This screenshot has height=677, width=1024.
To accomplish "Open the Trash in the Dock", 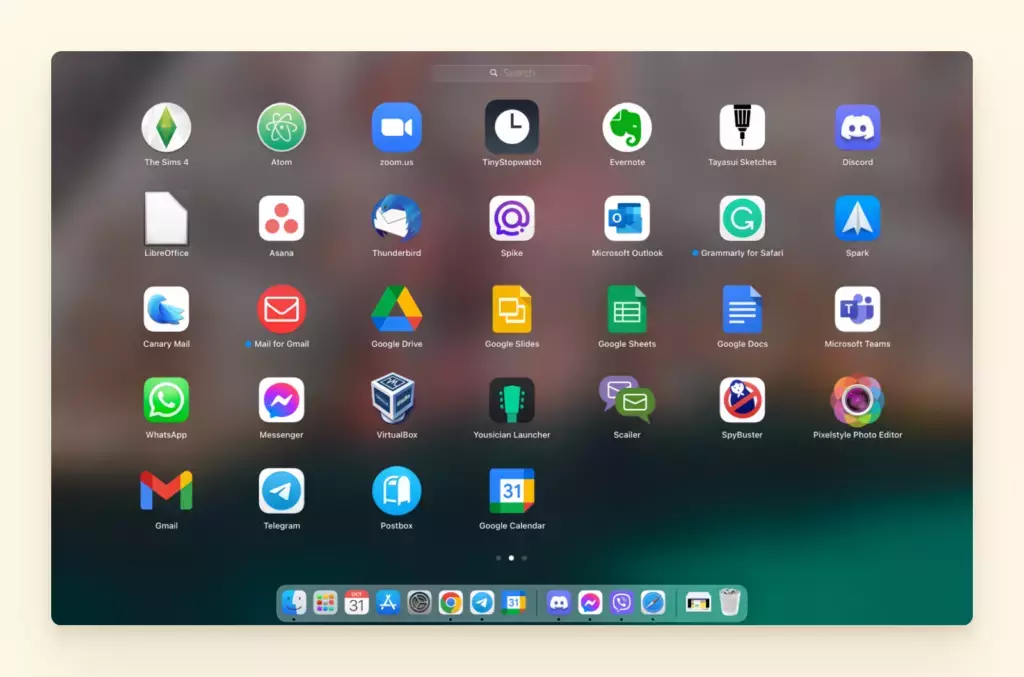I will coord(729,602).
